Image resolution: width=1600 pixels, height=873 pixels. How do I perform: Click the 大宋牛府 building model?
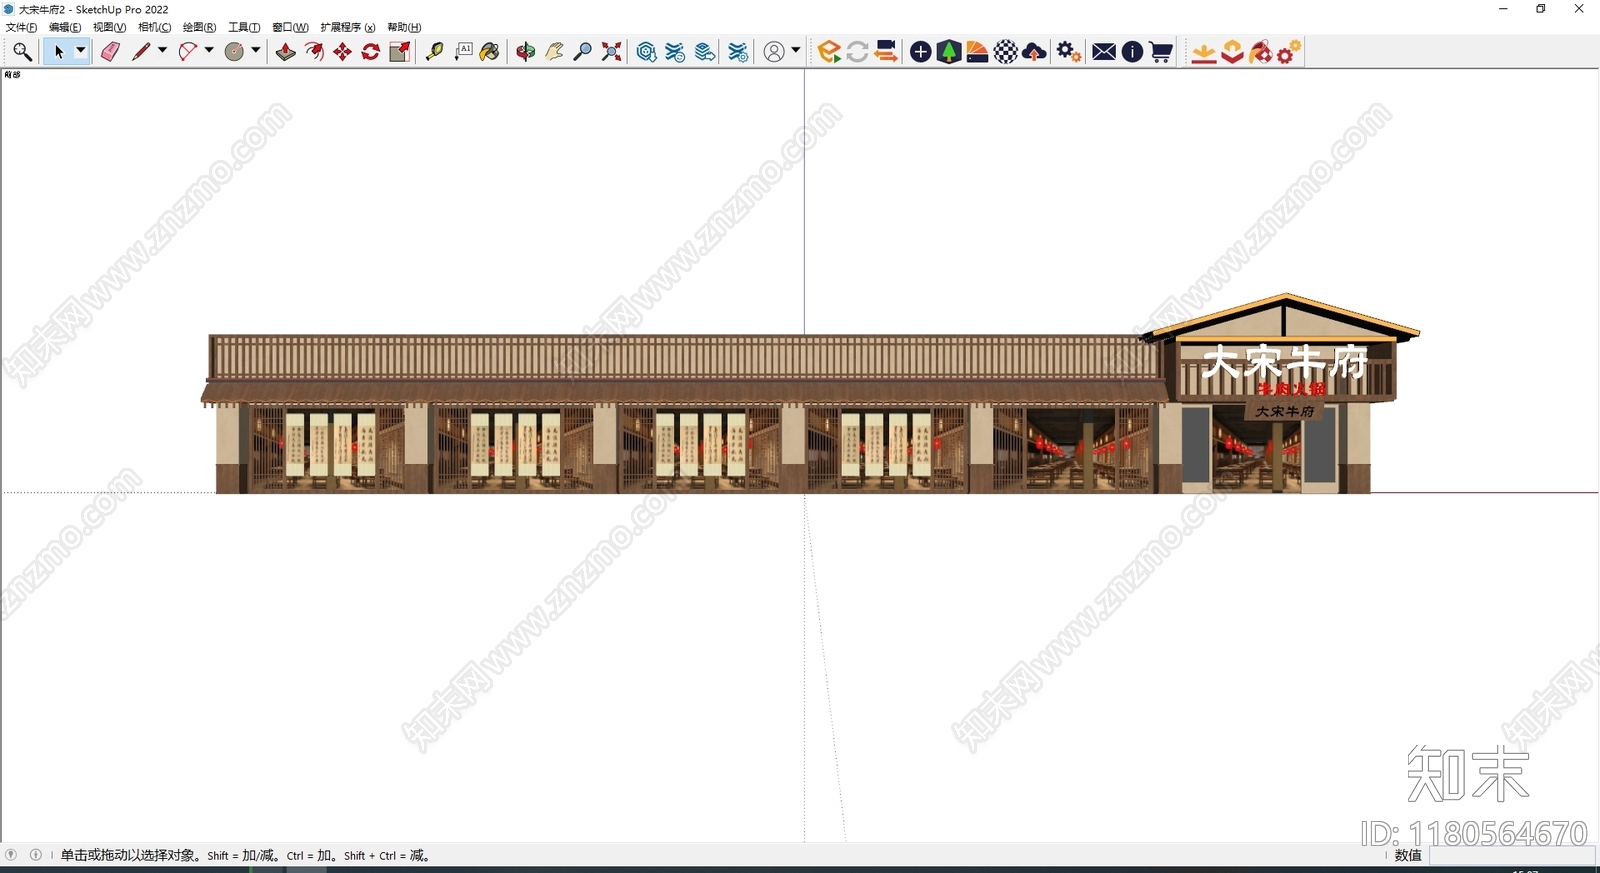pyautogui.click(x=810, y=394)
